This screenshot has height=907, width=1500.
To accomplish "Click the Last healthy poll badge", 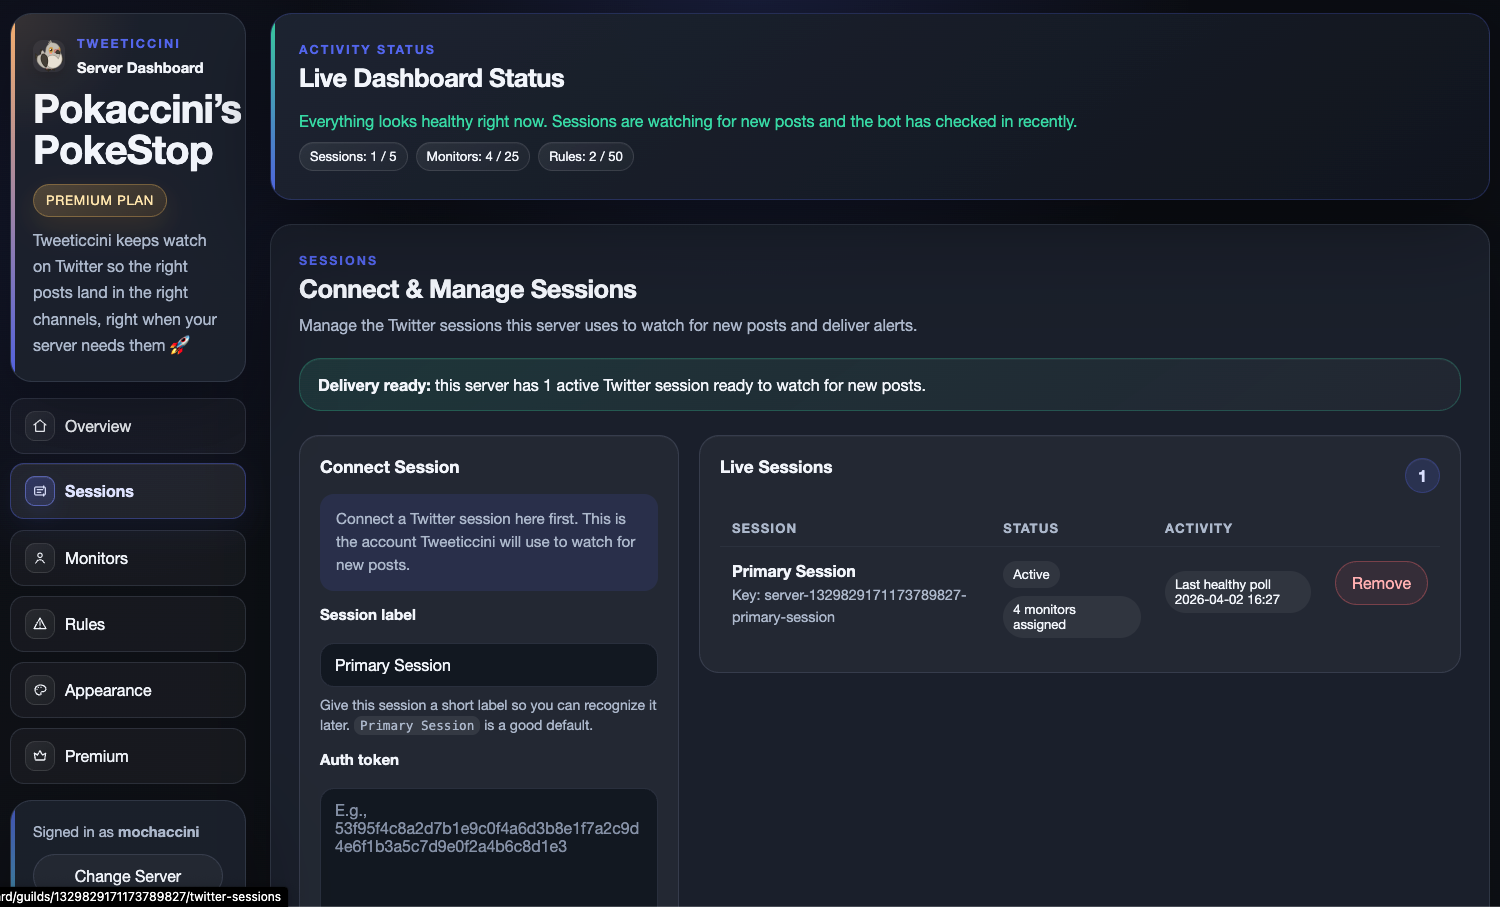I will pyautogui.click(x=1237, y=592).
